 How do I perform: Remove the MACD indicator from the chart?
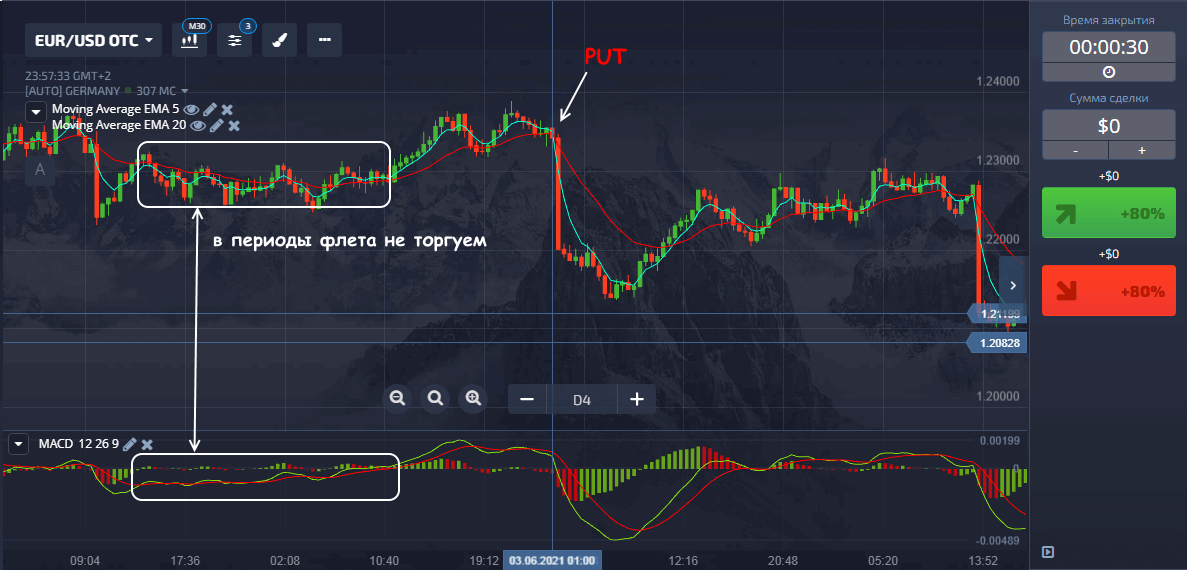[147, 444]
